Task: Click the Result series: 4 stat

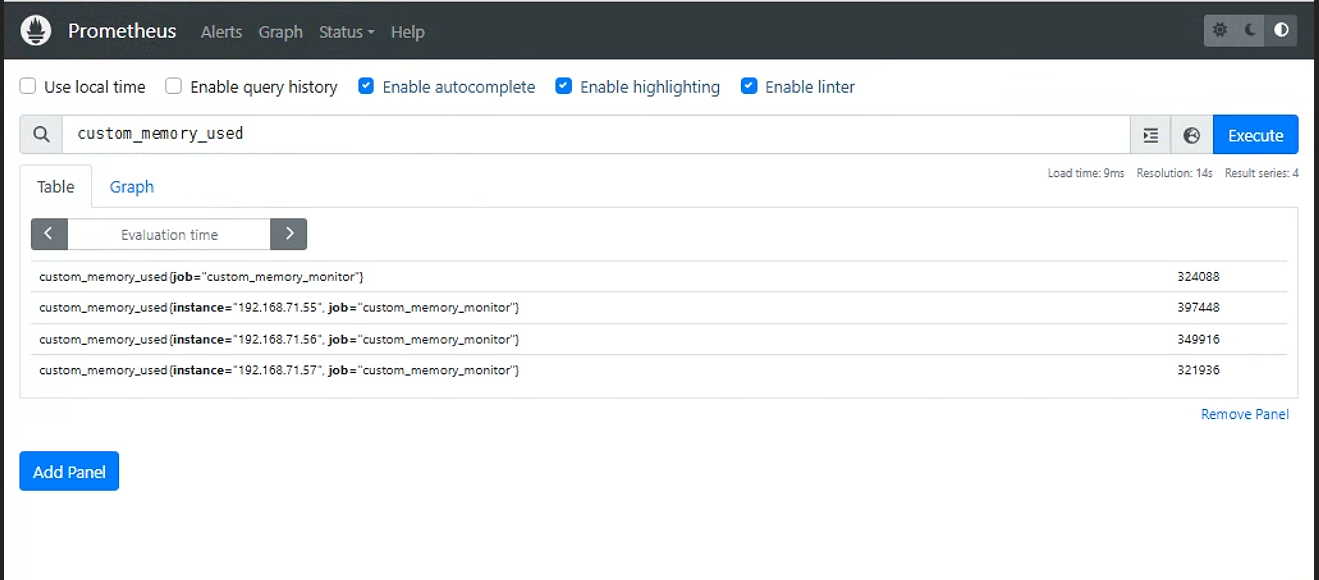Action: 1262,173
